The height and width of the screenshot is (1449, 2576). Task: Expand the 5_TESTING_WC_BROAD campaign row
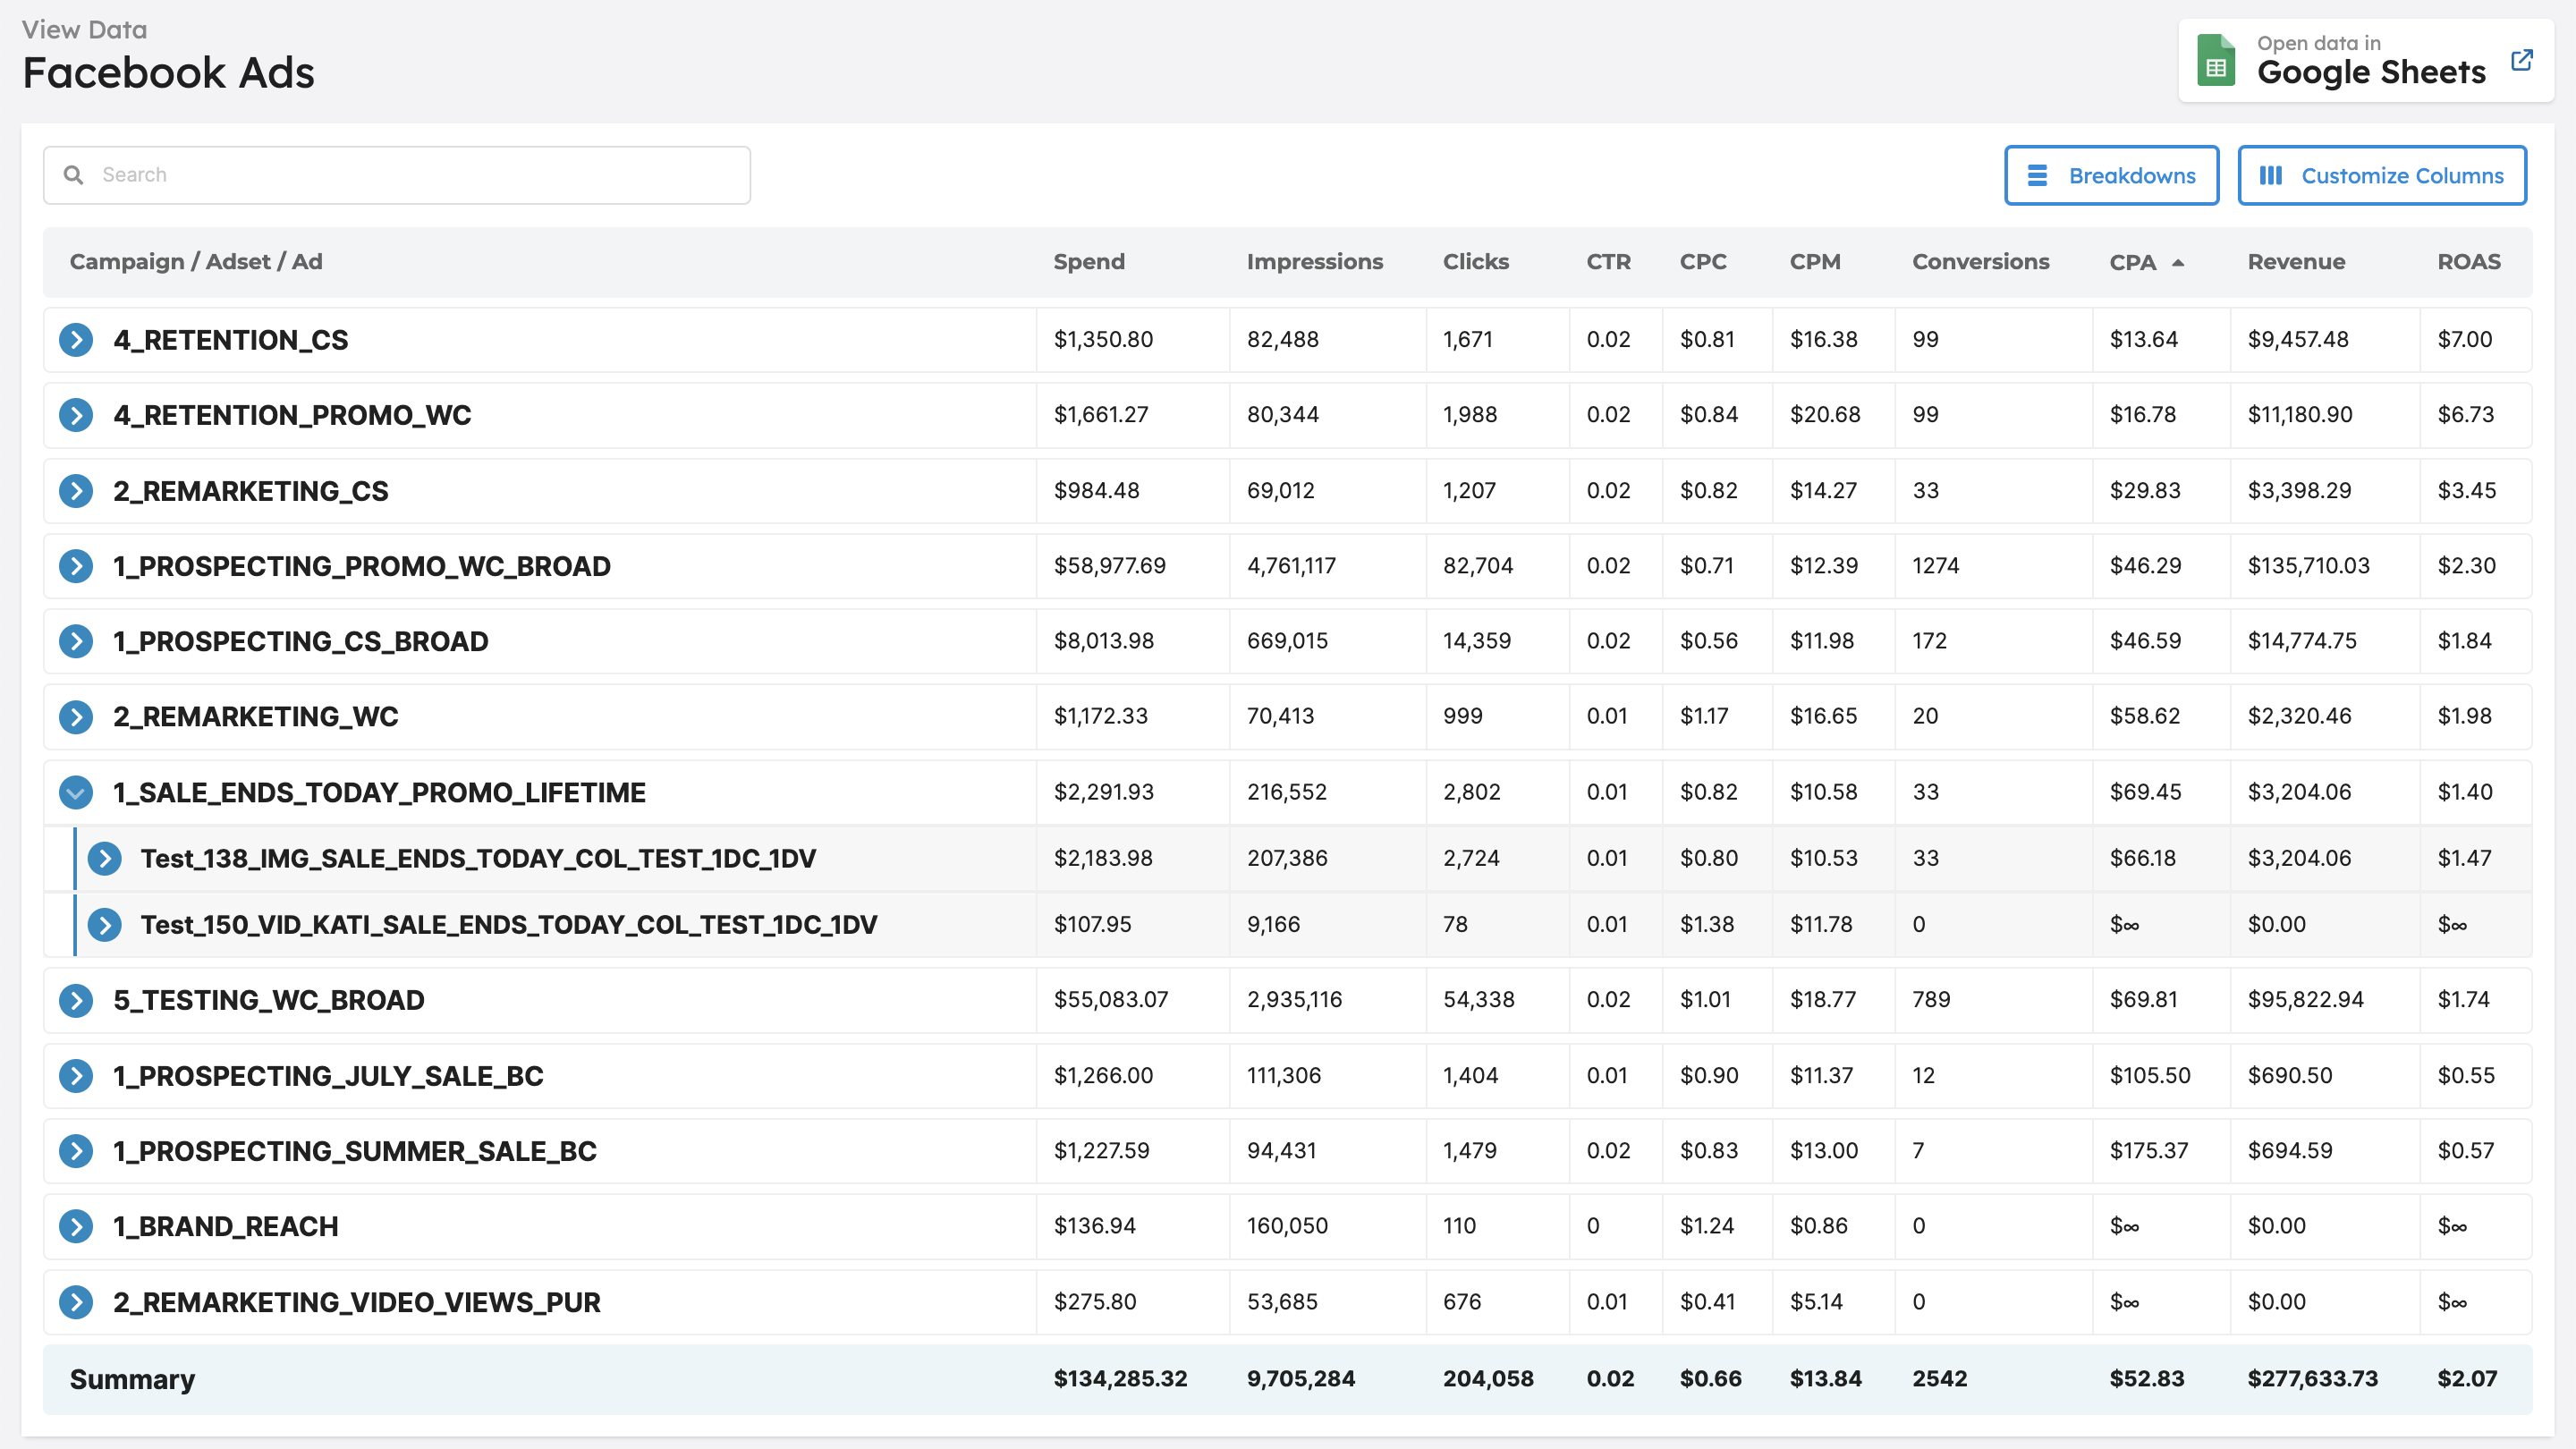[76, 1000]
